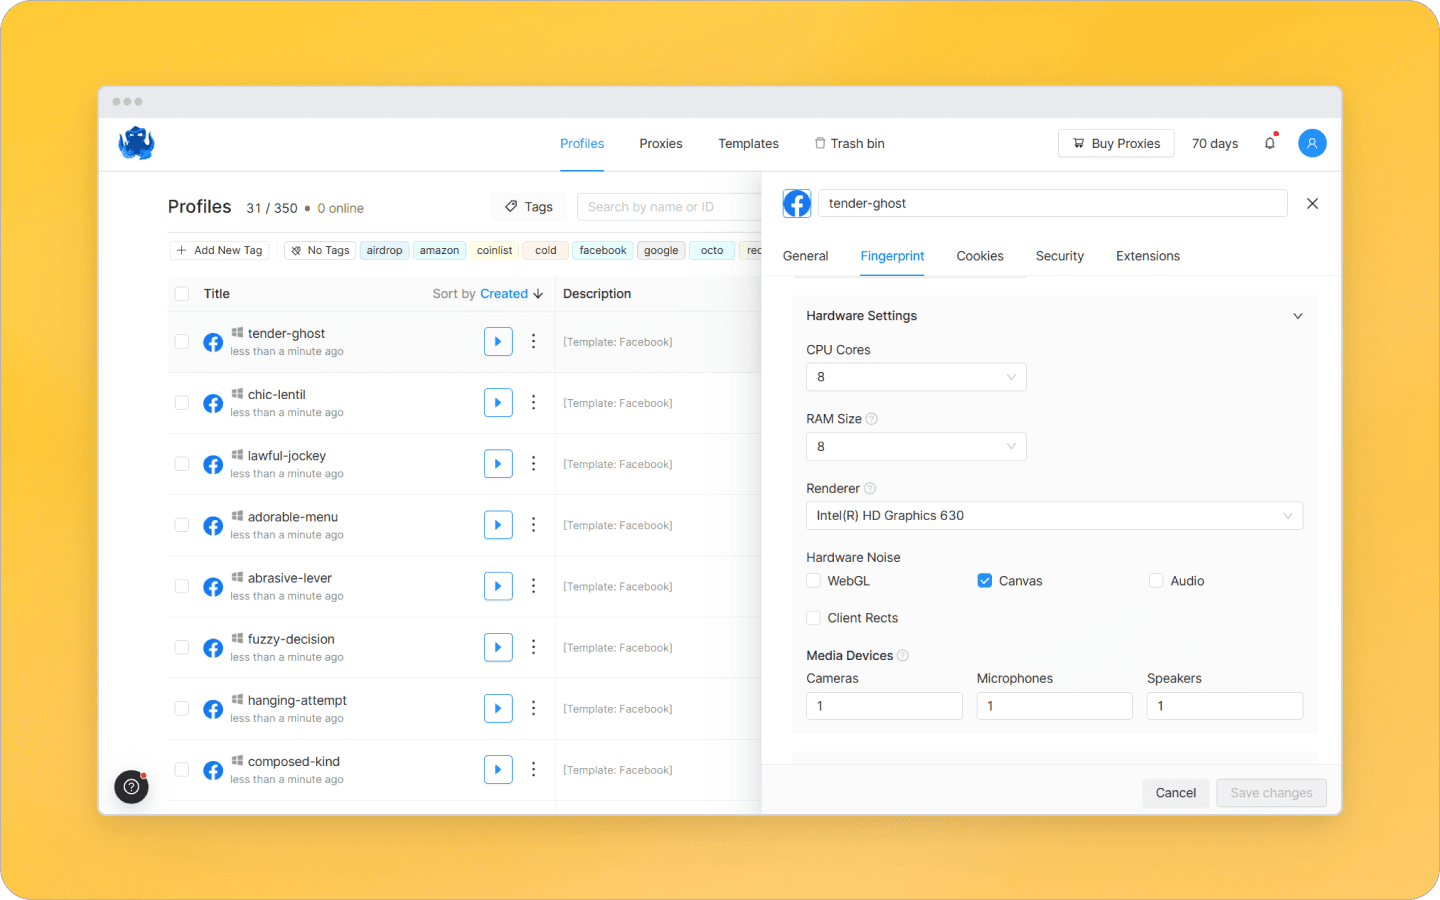Open RAM Size dropdown
The image size is (1440, 900).
tap(916, 446)
